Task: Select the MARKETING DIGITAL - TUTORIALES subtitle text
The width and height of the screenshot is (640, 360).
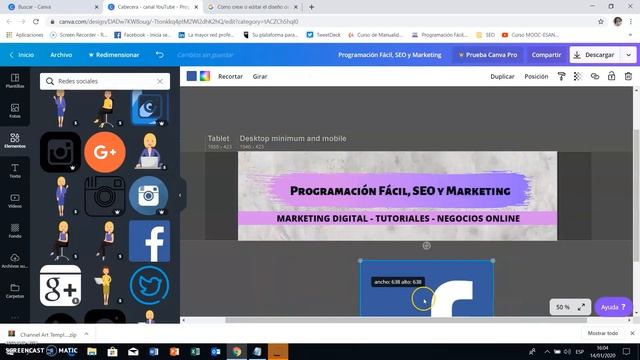Action: [398, 218]
